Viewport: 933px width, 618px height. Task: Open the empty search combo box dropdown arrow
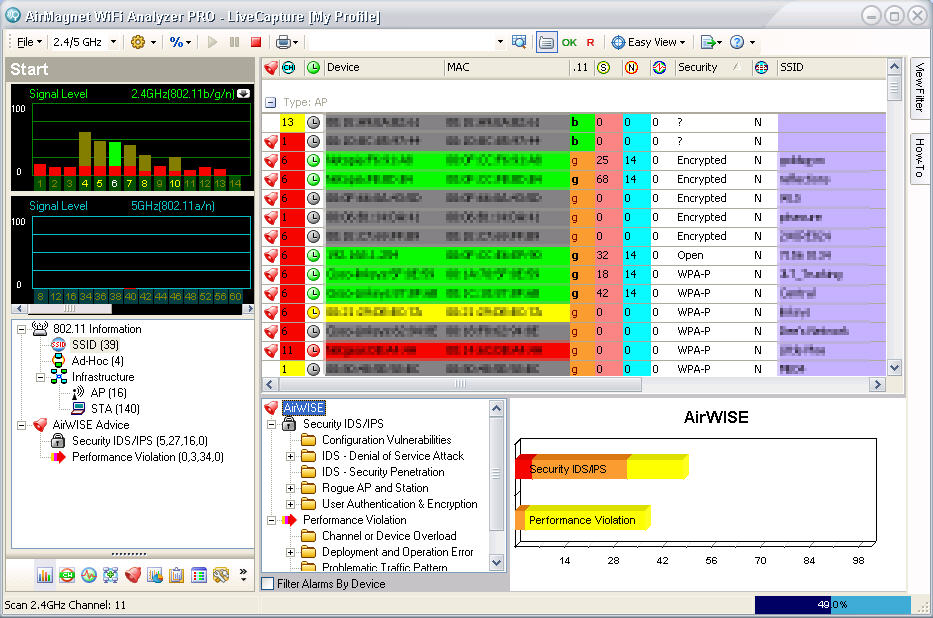pyautogui.click(x=500, y=42)
